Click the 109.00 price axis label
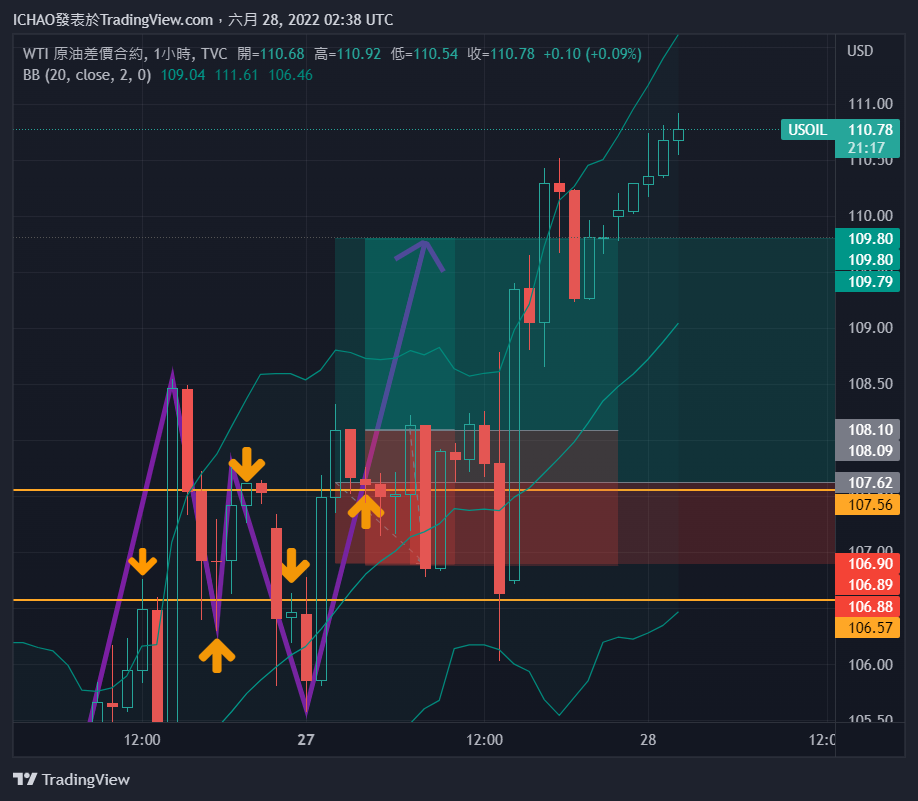Viewport: 918px width, 801px height. pyautogui.click(x=870, y=327)
